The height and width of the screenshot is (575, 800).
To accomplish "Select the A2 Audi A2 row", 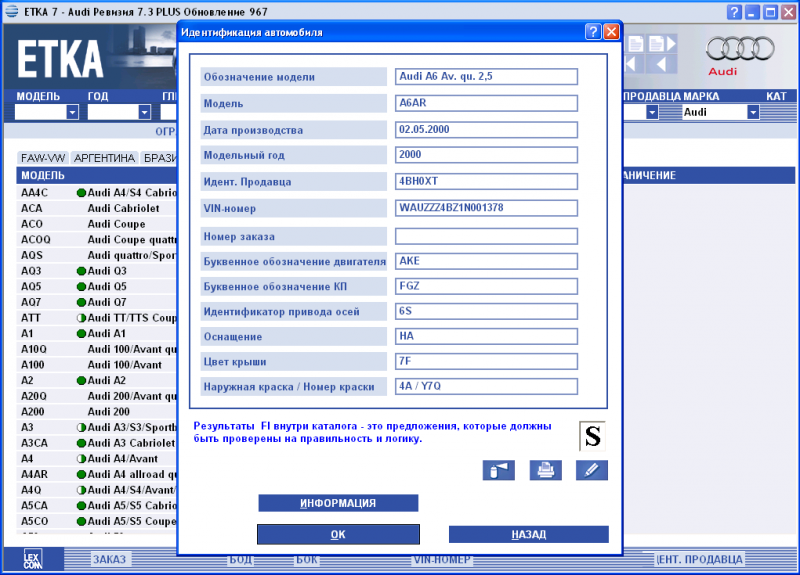I will pos(97,380).
